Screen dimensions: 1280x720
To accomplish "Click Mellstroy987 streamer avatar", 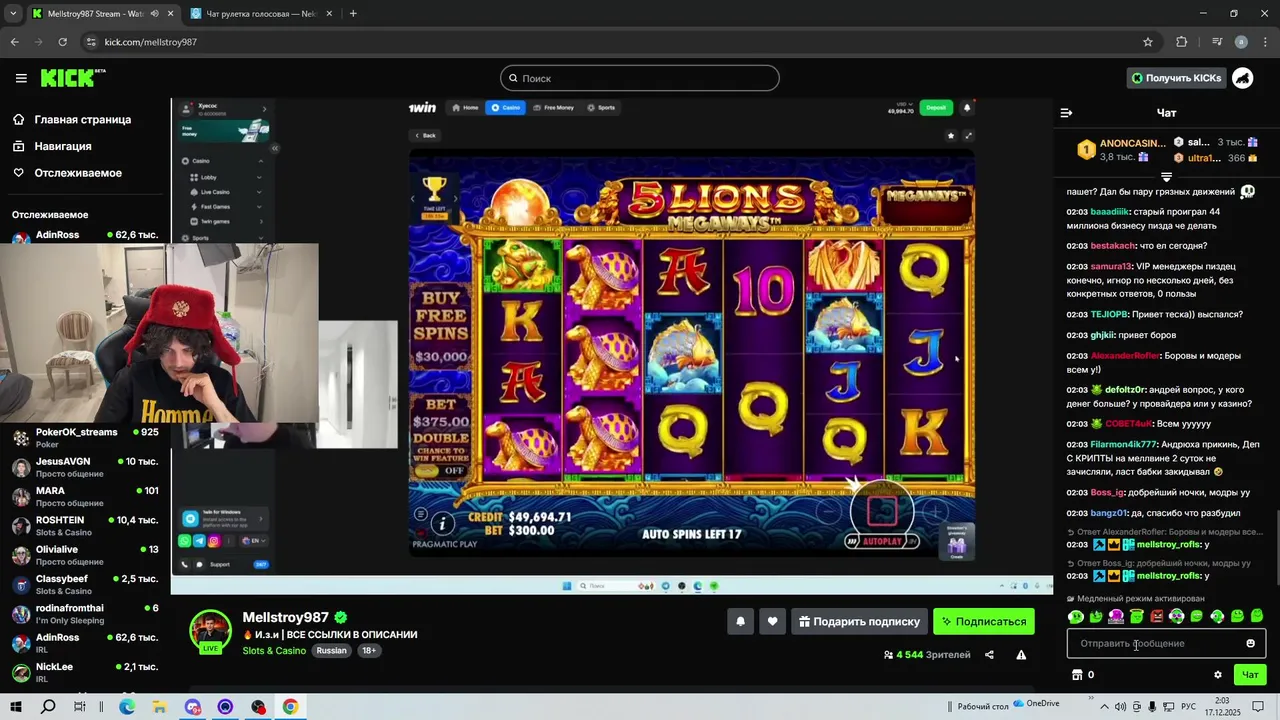I will (211, 630).
